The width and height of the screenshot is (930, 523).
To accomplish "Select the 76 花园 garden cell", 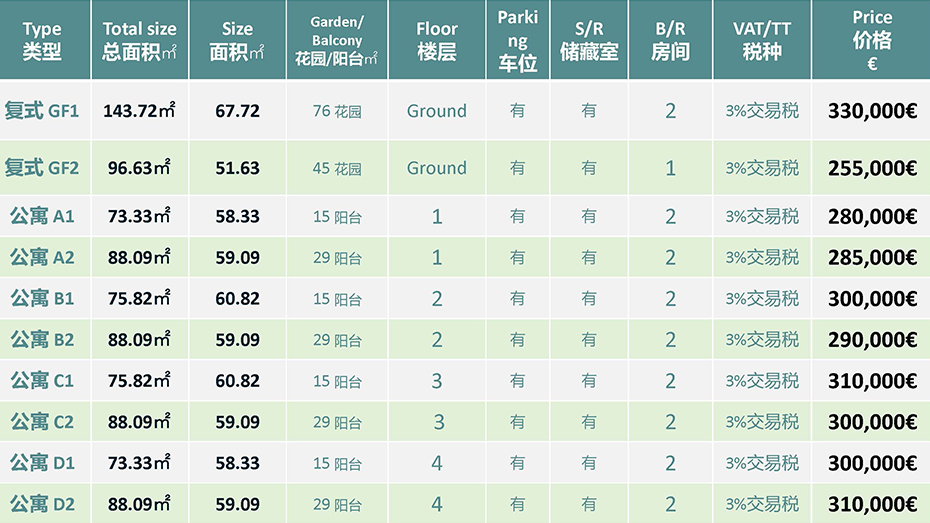I will 337,110.
